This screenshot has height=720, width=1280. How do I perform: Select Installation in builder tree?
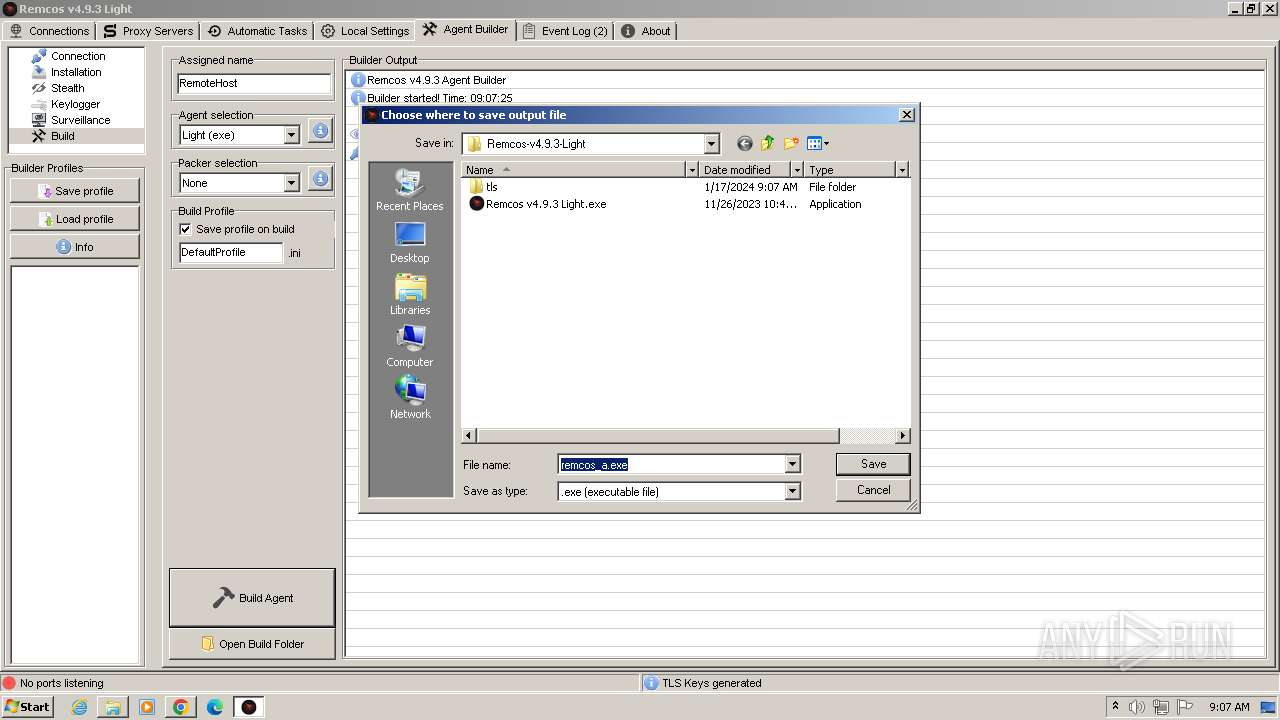(76, 72)
